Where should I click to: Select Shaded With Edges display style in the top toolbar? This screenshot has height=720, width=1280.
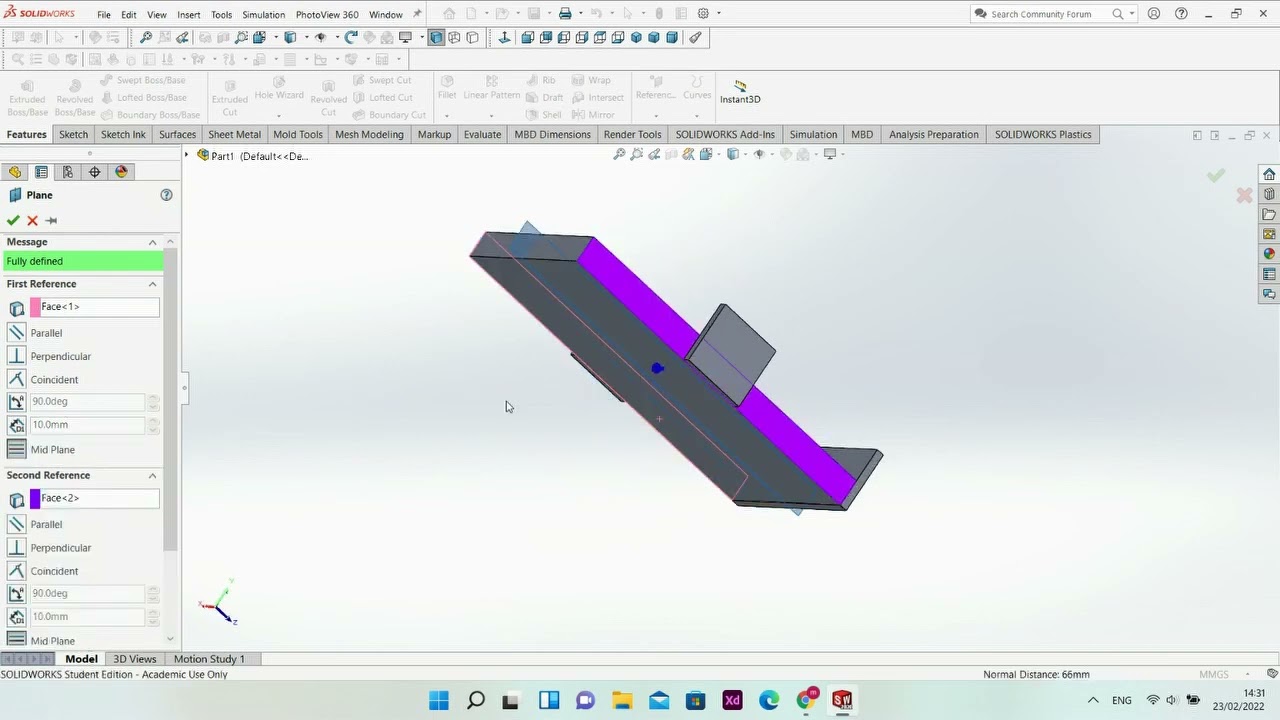point(436,37)
